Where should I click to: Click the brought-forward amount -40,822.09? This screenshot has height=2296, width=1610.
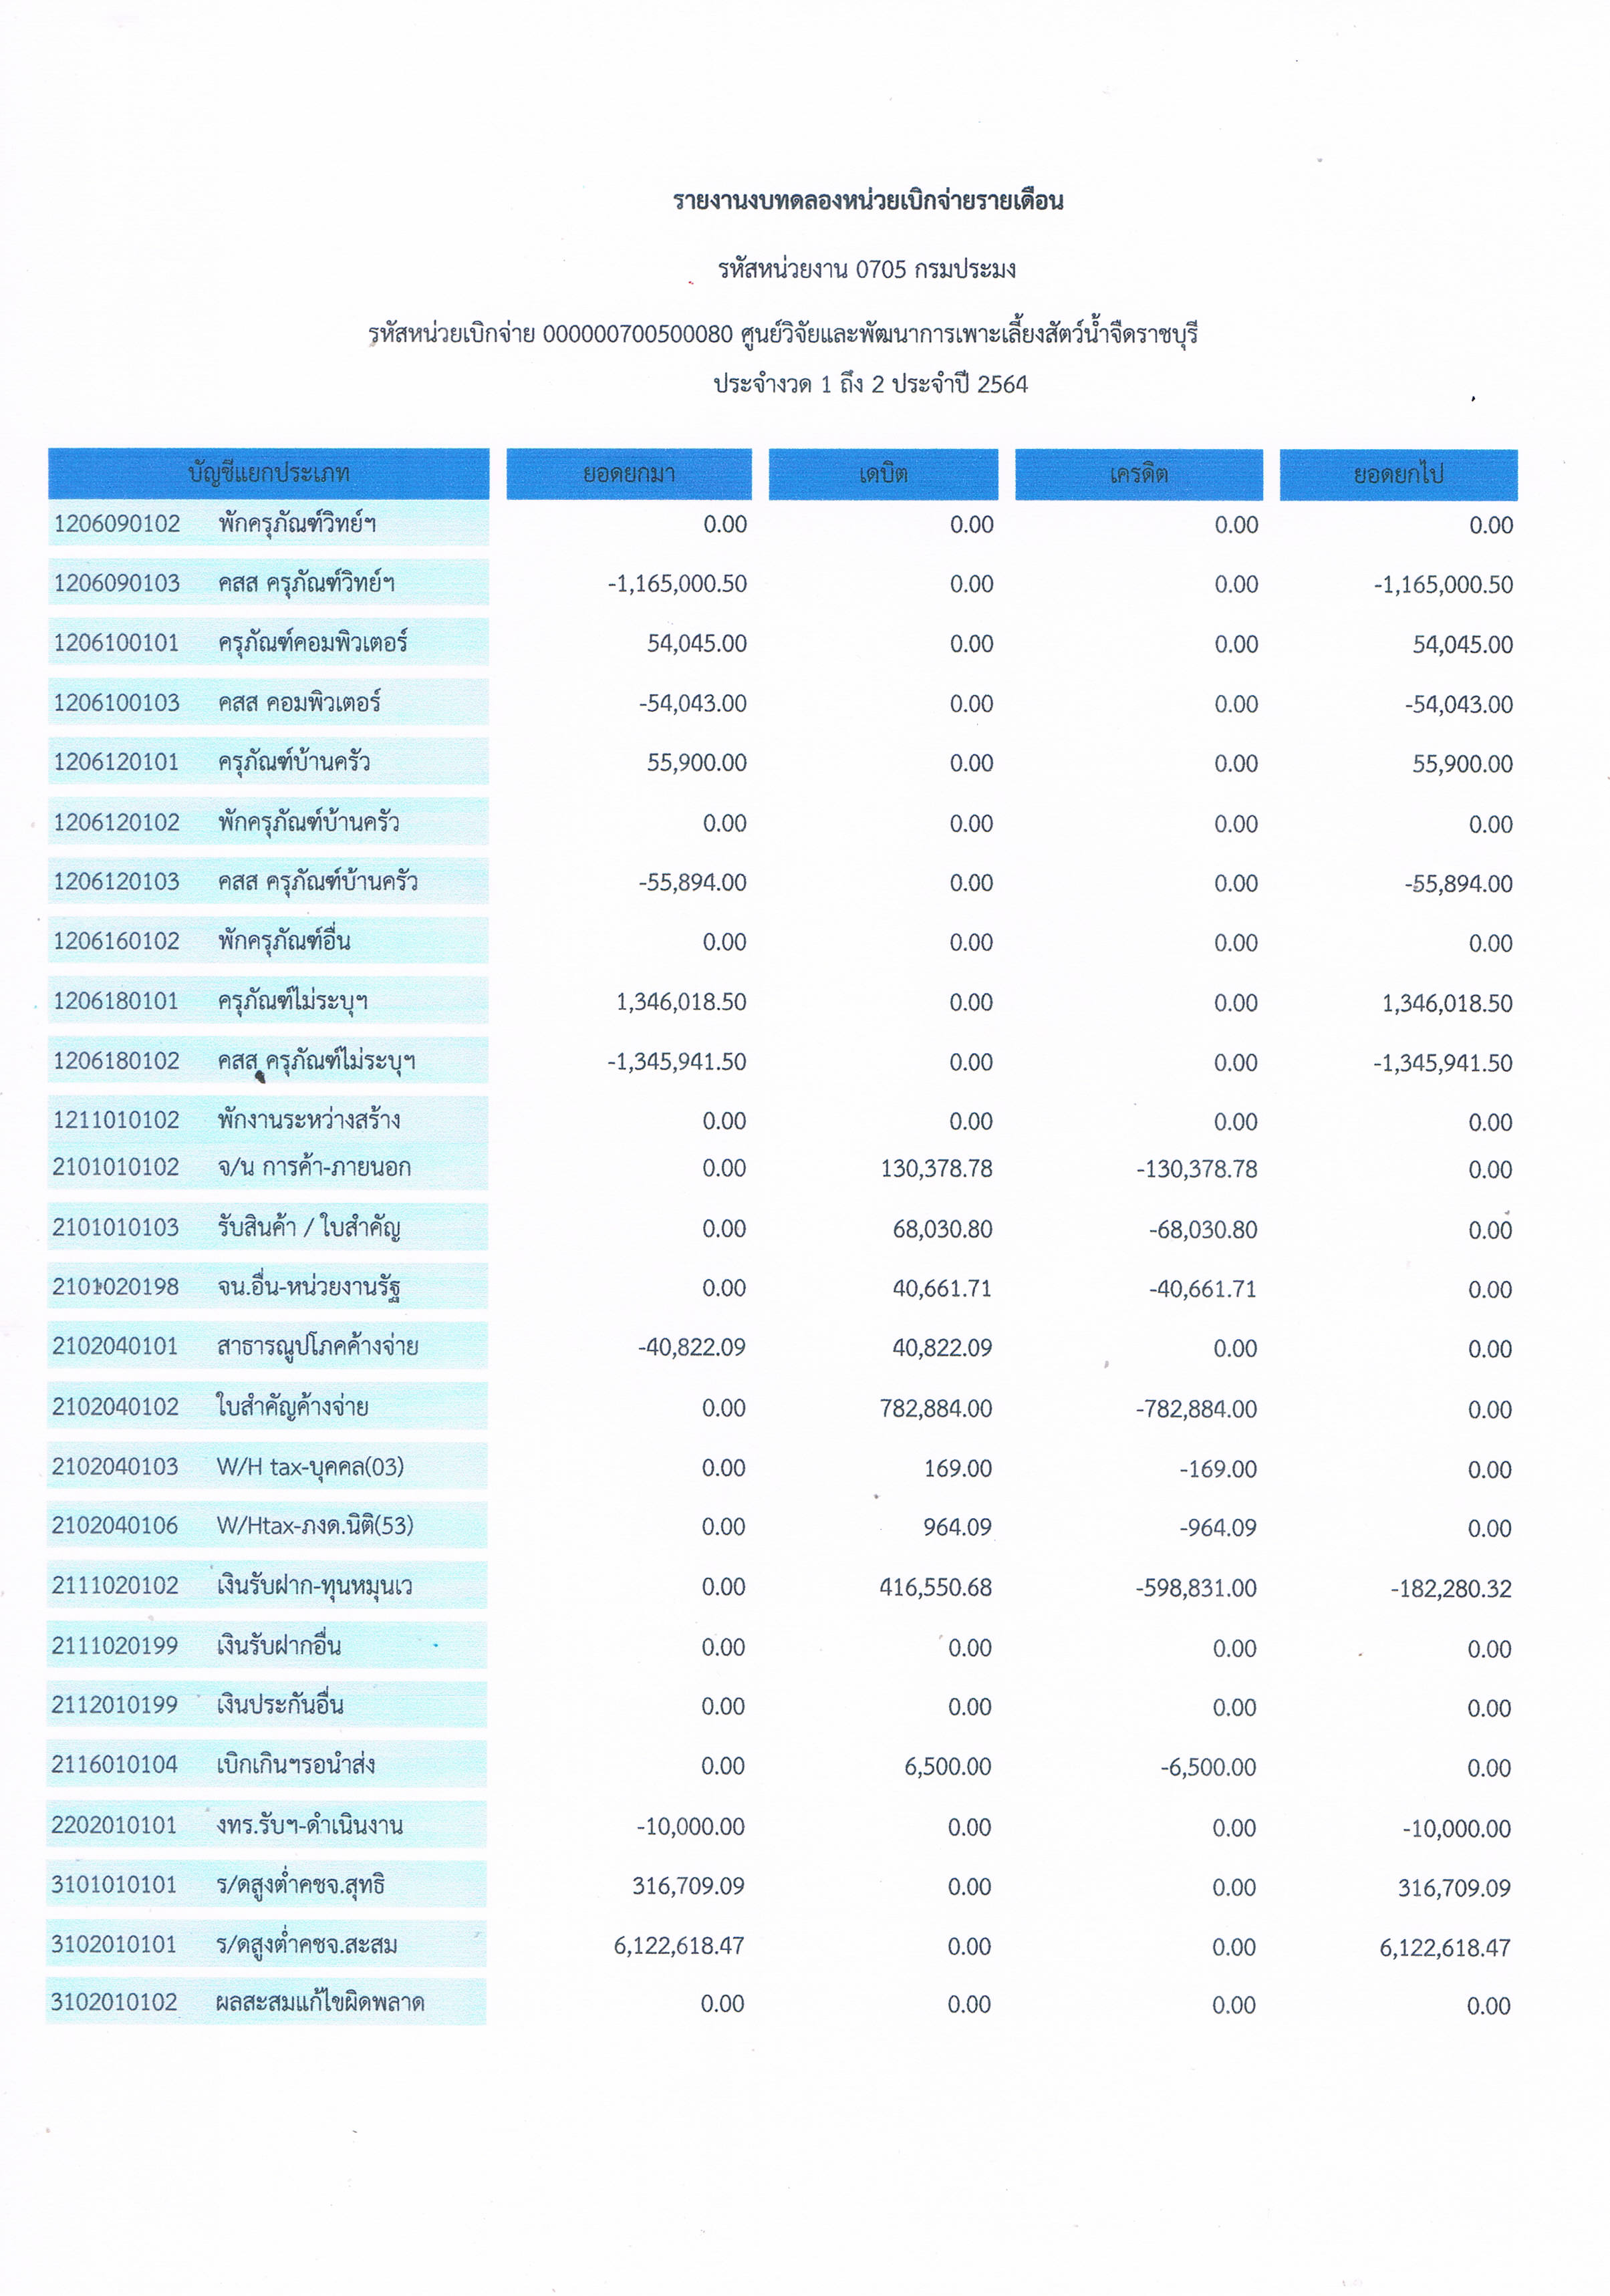tap(692, 1348)
